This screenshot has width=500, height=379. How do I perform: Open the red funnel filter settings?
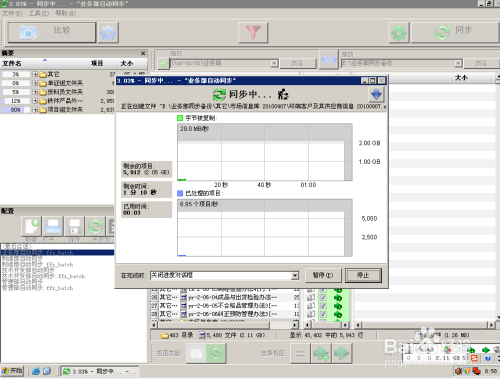pyautogui.click(x=253, y=32)
